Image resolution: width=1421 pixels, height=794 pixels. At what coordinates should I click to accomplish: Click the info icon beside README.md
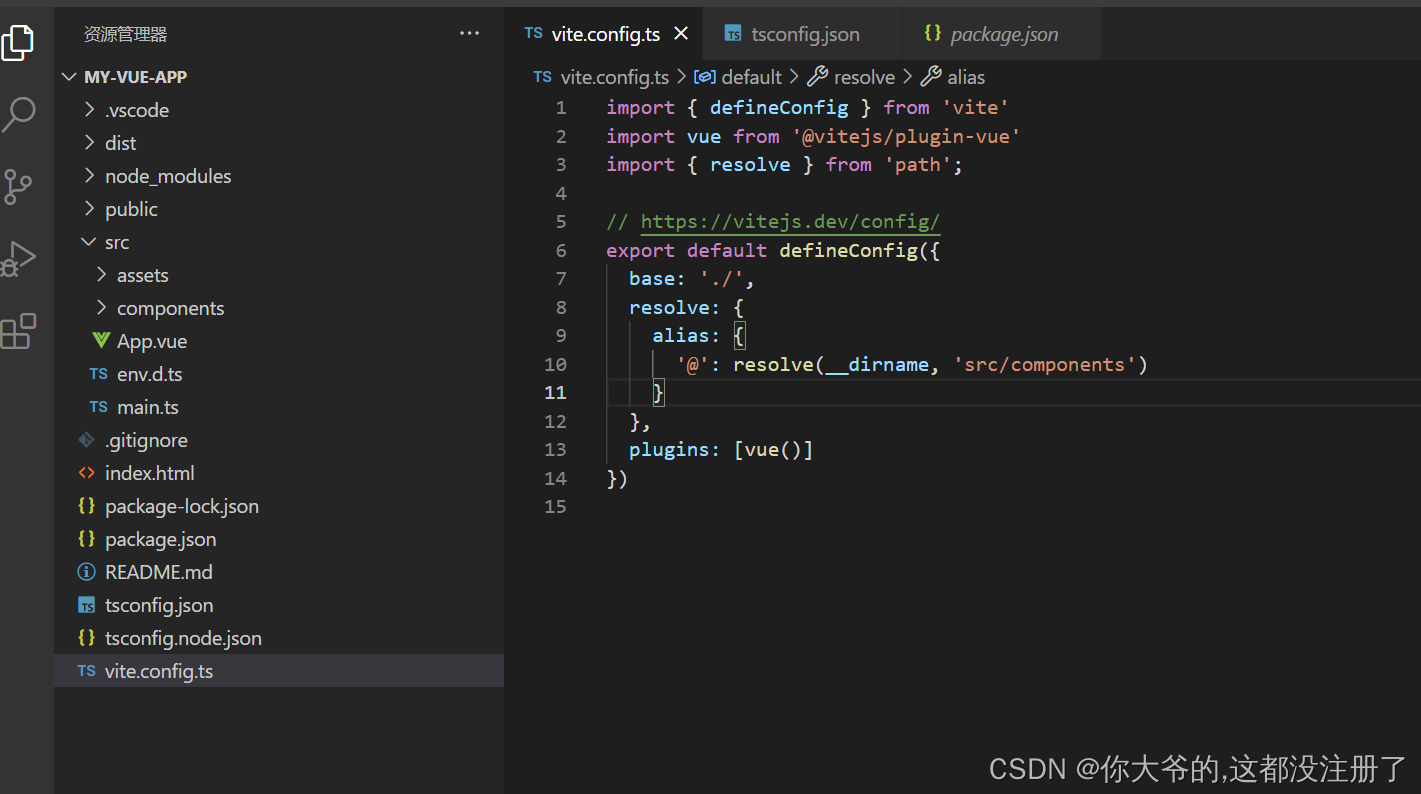click(87, 572)
